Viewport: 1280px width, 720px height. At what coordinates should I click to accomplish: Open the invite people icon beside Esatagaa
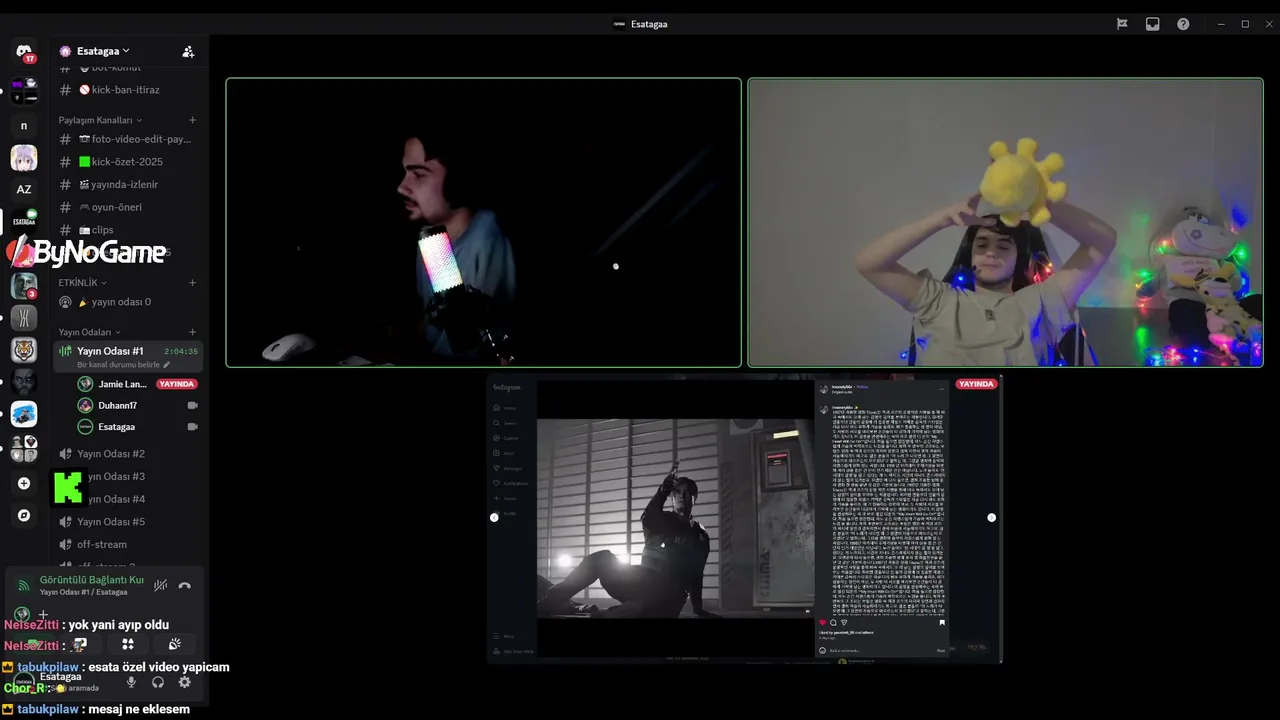tap(188, 51)
